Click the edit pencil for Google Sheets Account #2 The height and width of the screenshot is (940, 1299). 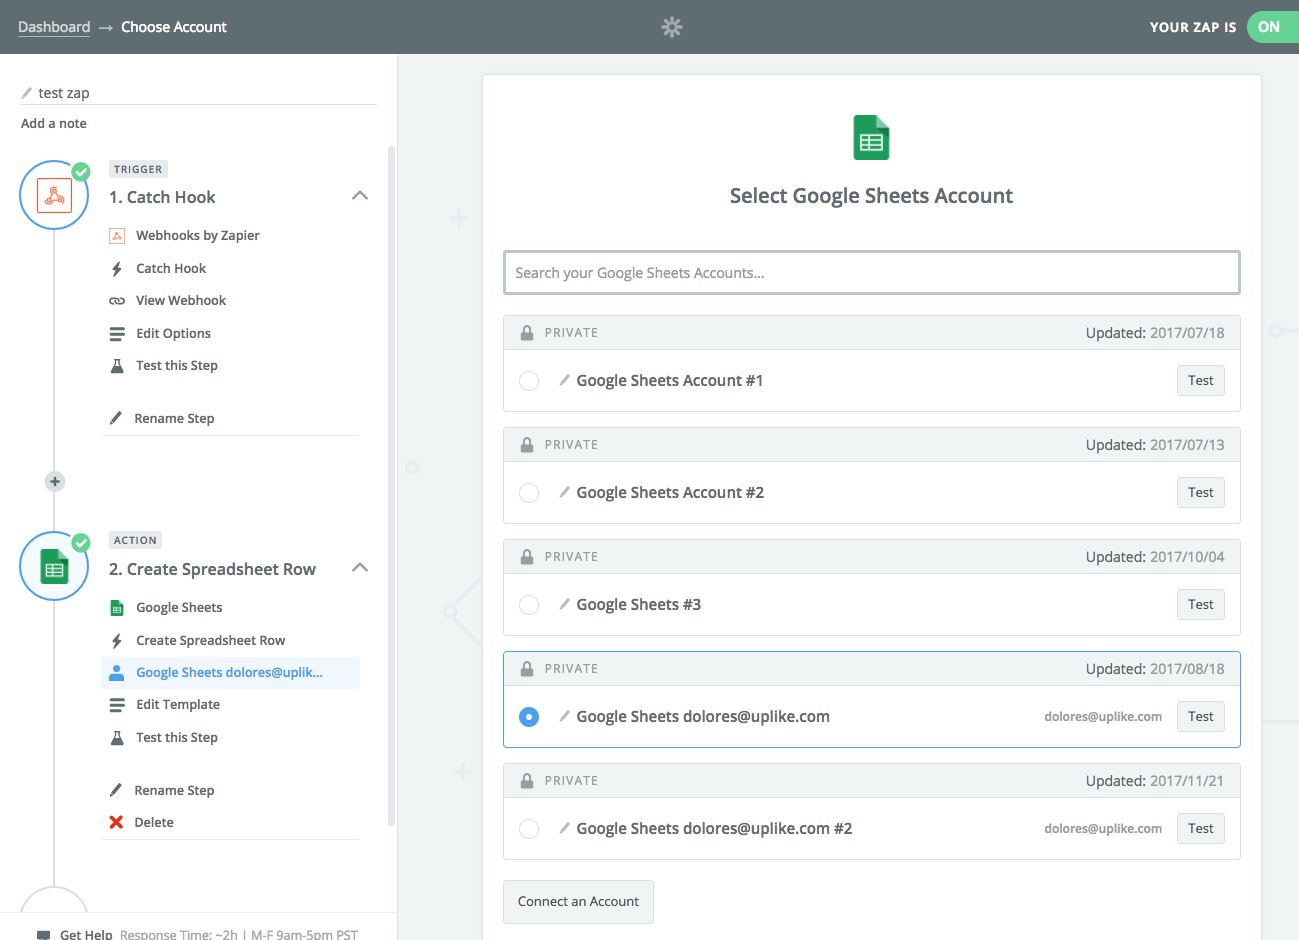click(565, 492)
